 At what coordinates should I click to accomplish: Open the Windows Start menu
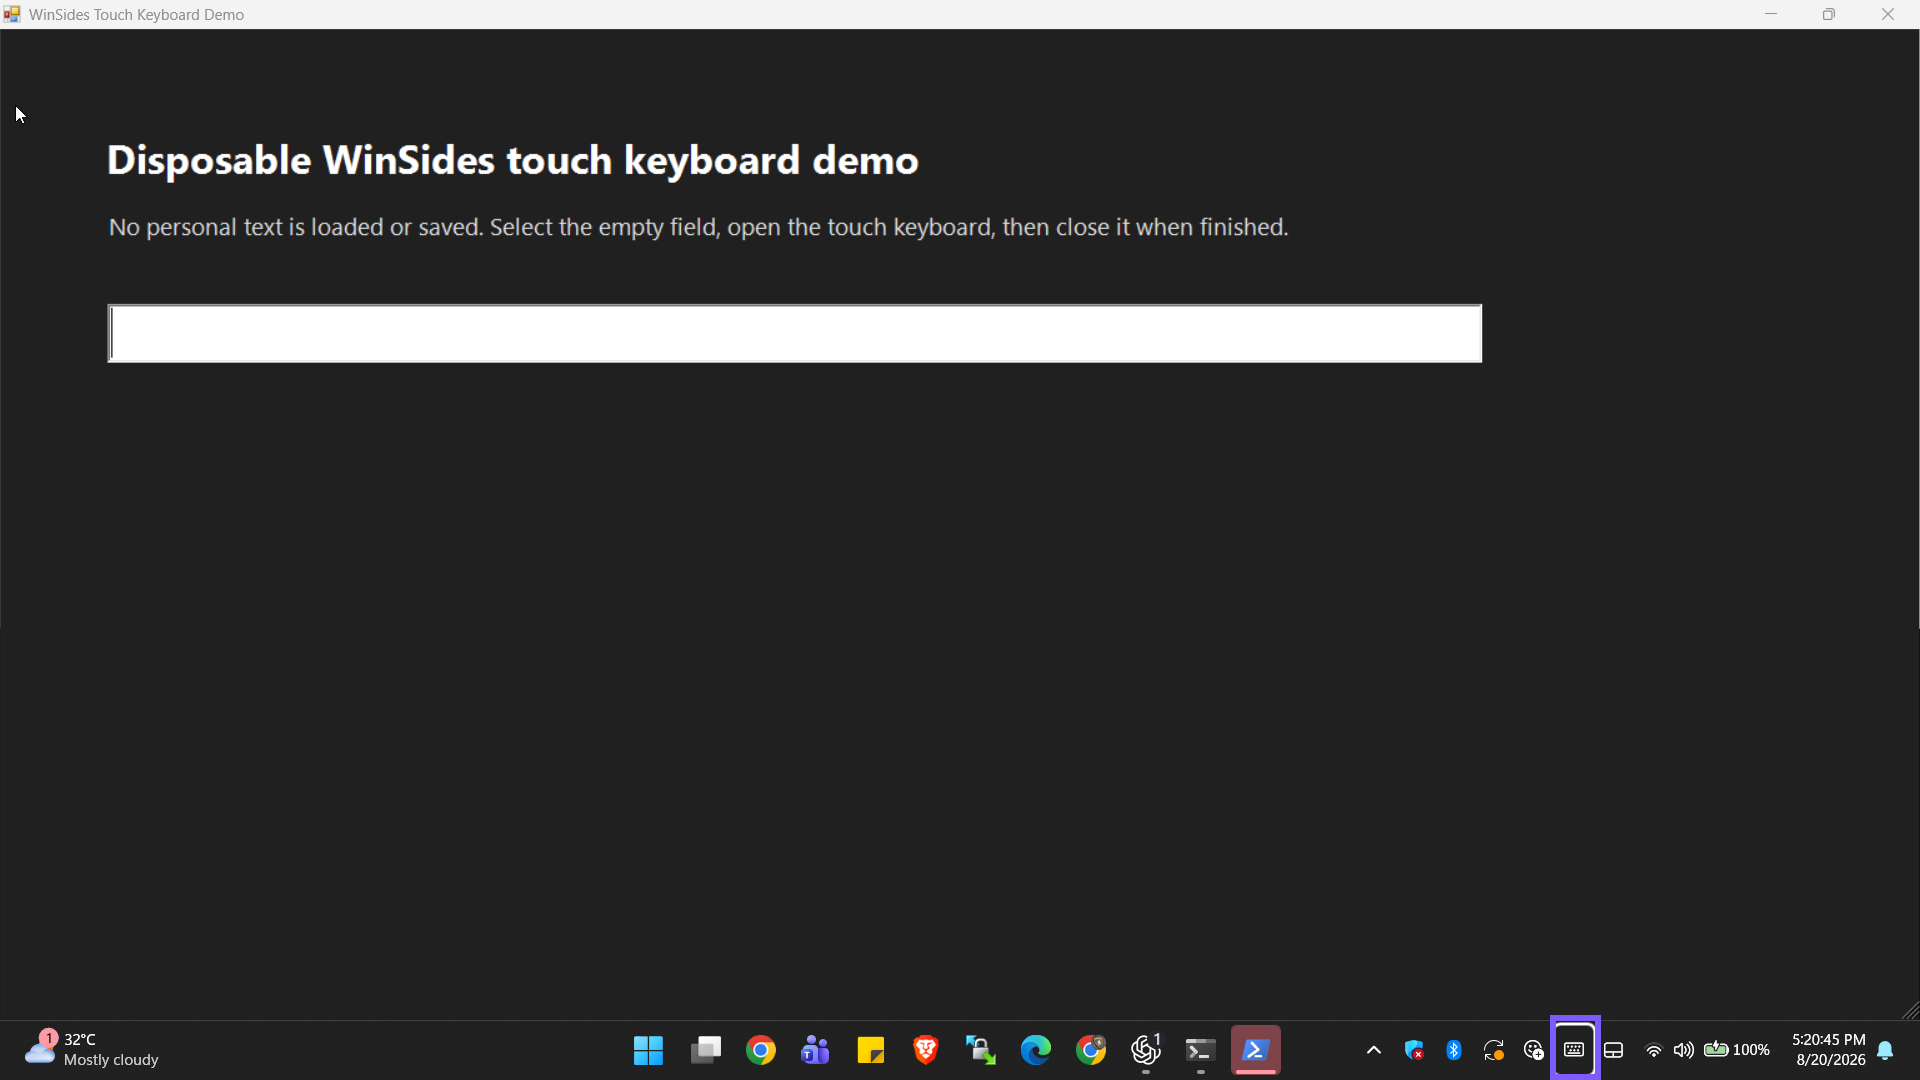pyautogui.click(x=648, y=1050)
